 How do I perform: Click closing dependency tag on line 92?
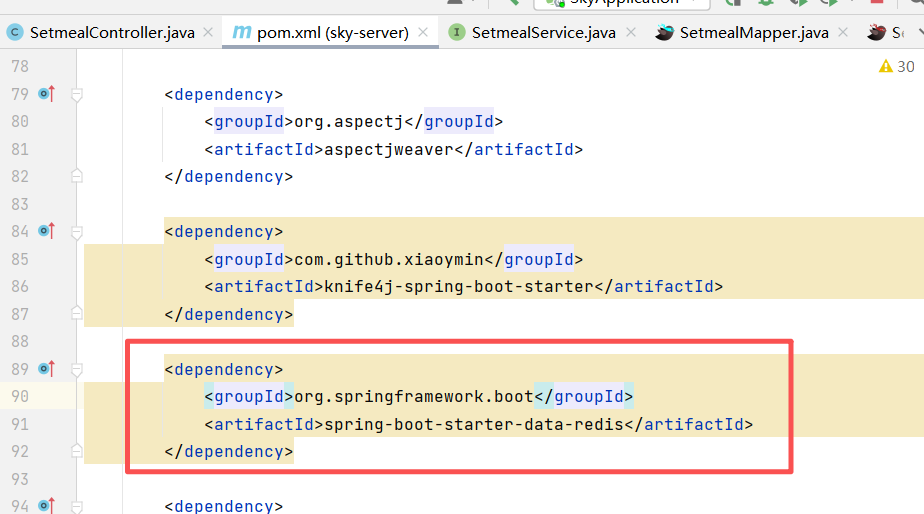point(229,452)
